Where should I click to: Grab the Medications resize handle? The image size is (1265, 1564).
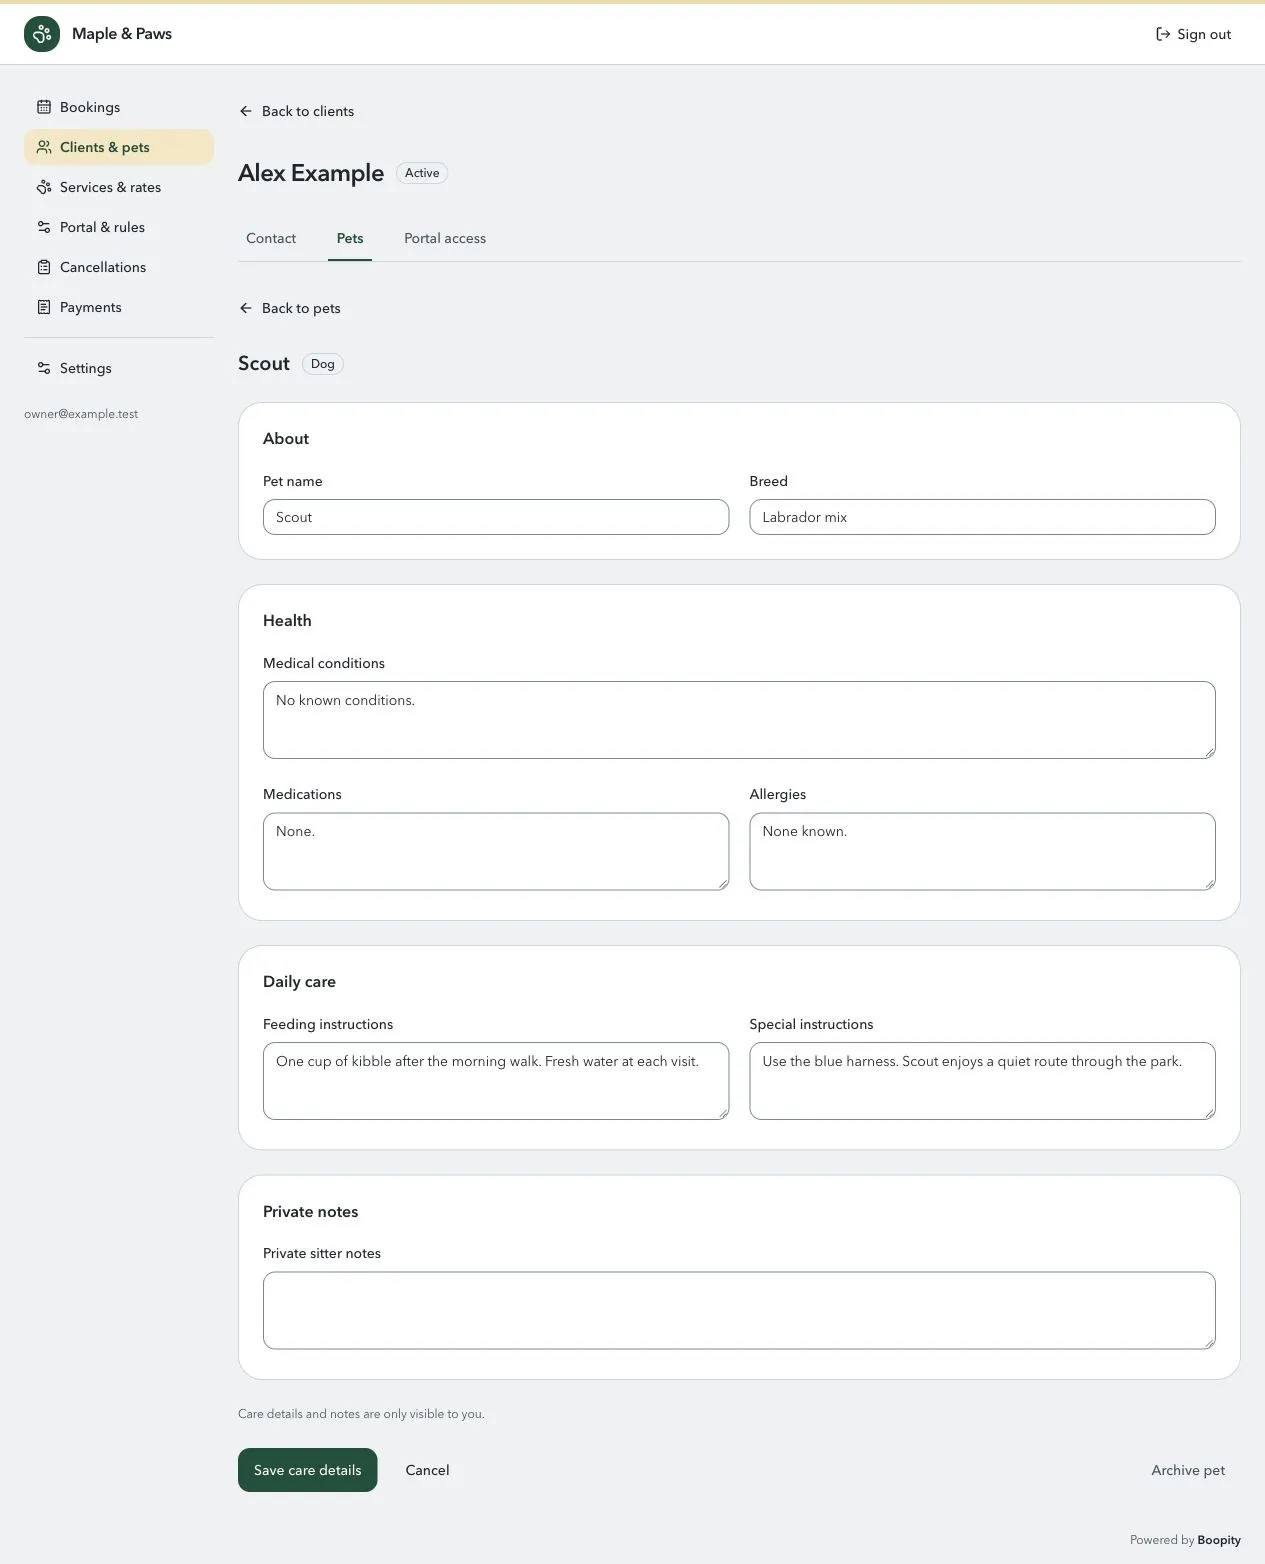click(x=722, y=883)
